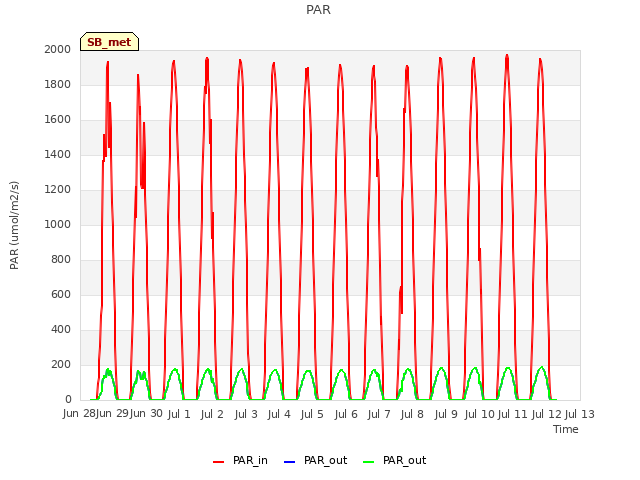This screenshot has width=640, height=480.
Task: Click the 1600 y-axis tick label
Action: (x=58, y=120)
